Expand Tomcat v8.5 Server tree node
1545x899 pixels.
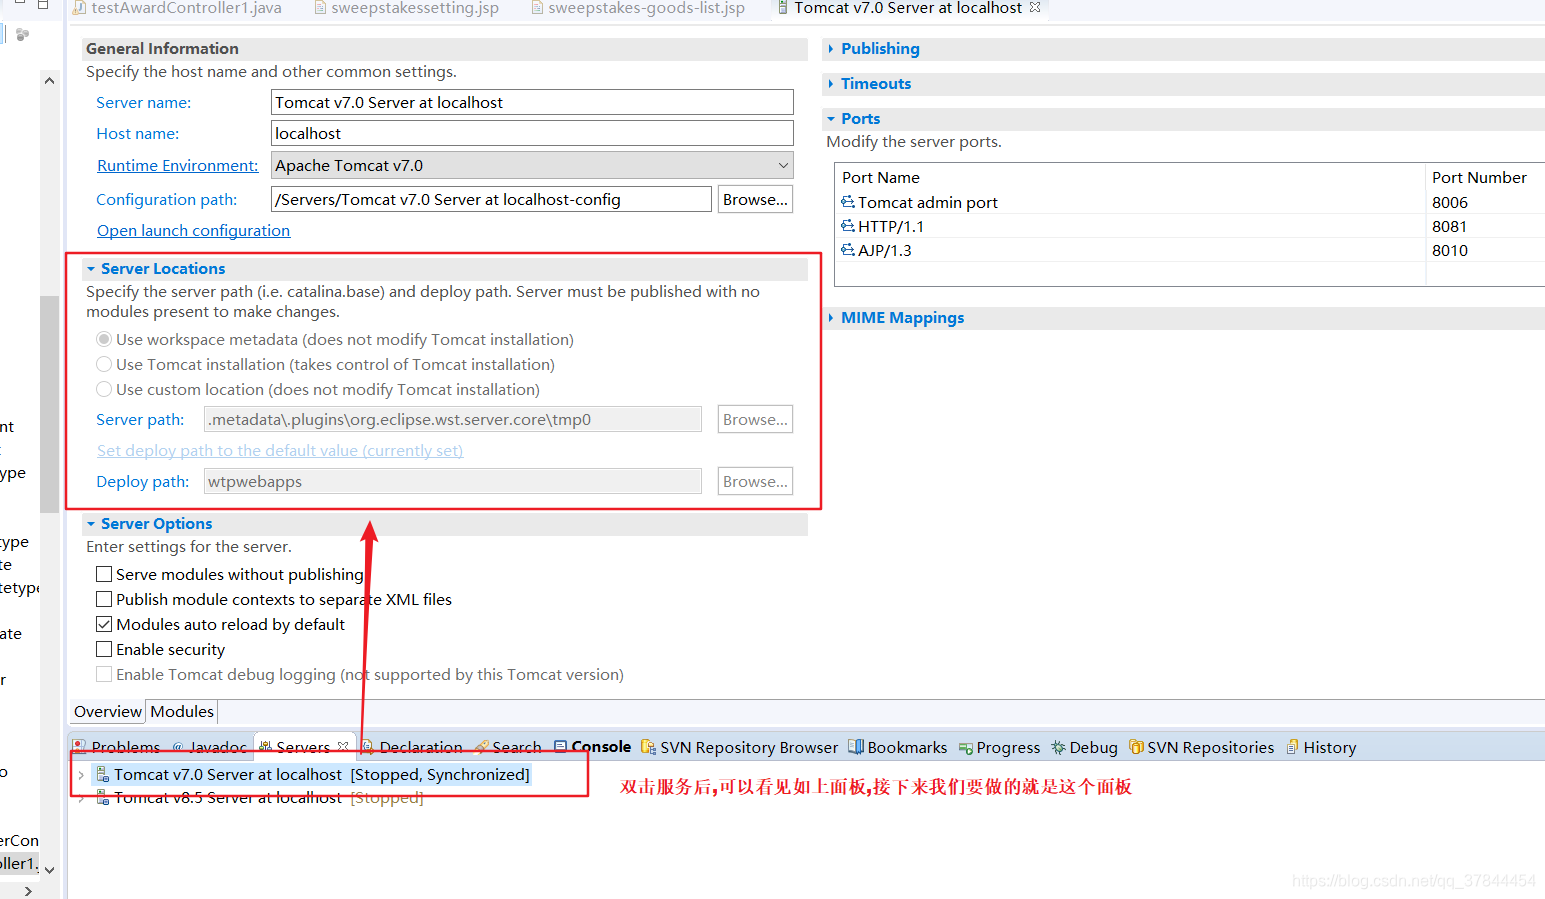coord(81,798)
